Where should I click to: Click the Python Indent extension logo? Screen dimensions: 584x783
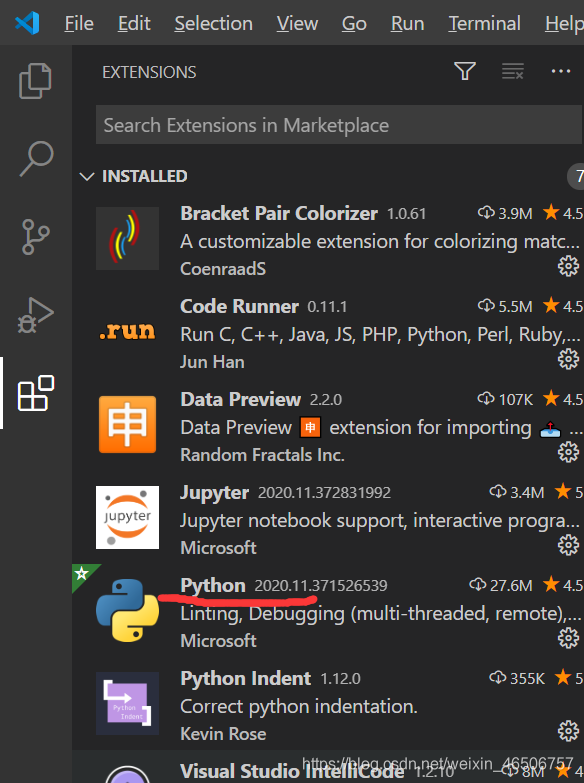tap(127, 703)
